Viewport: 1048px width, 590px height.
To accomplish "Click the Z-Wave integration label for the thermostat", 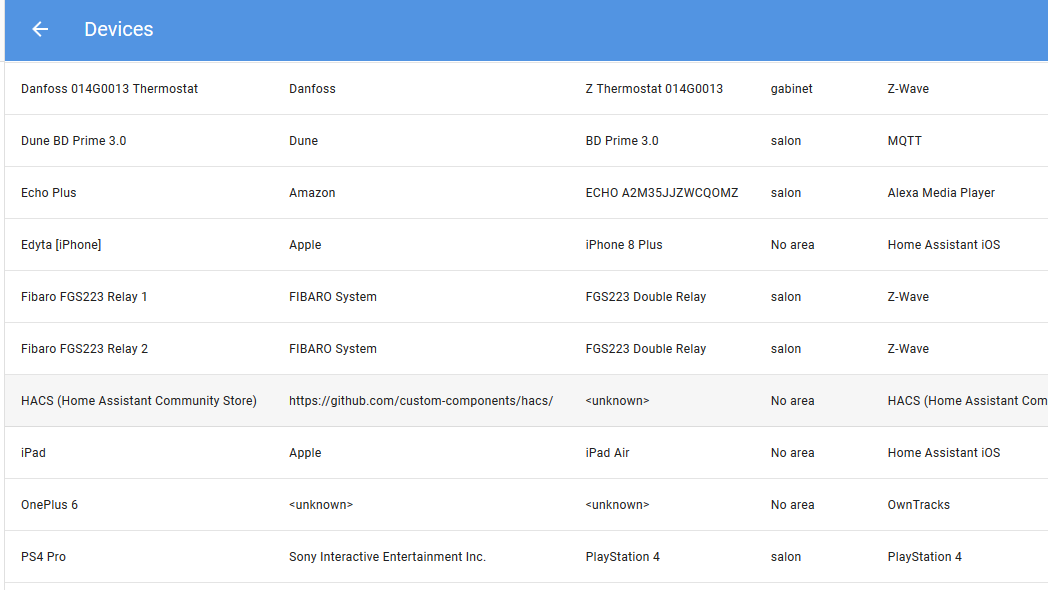I will (908, 88).
